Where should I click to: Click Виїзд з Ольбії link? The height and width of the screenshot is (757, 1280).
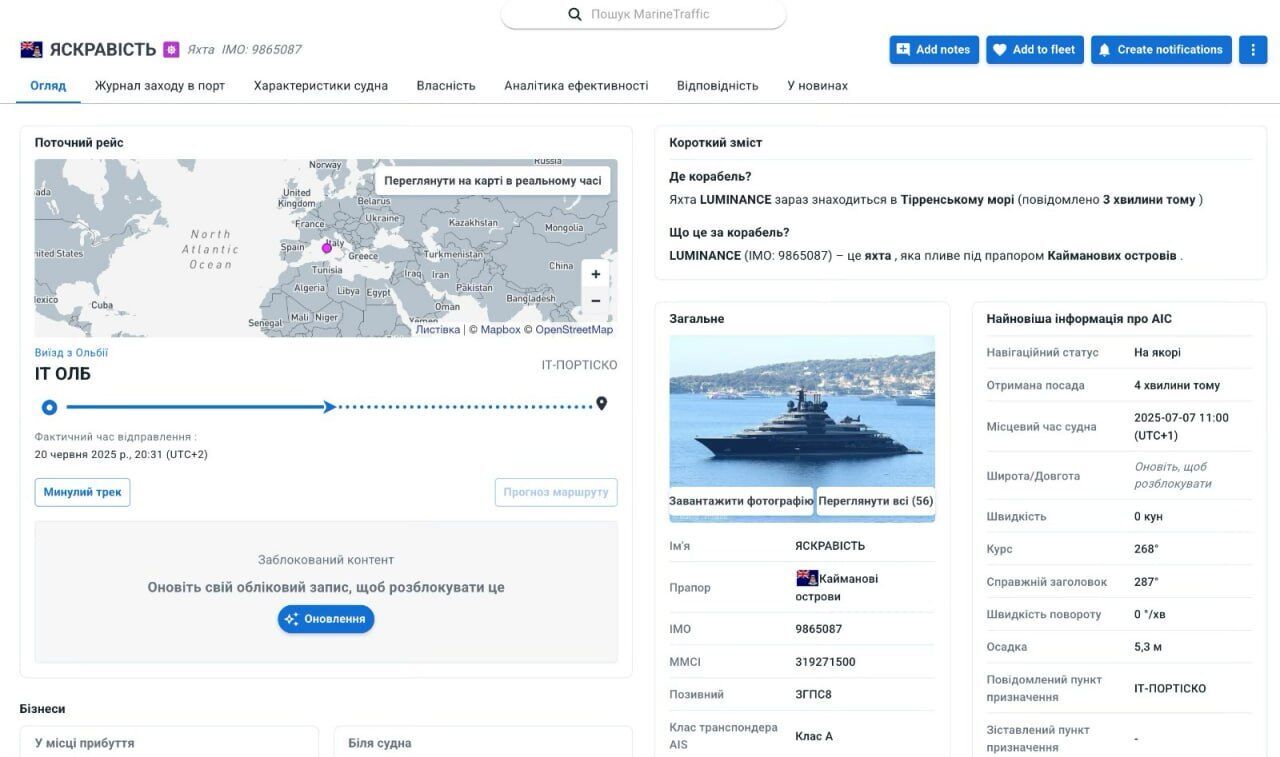(x=71, y=353)
